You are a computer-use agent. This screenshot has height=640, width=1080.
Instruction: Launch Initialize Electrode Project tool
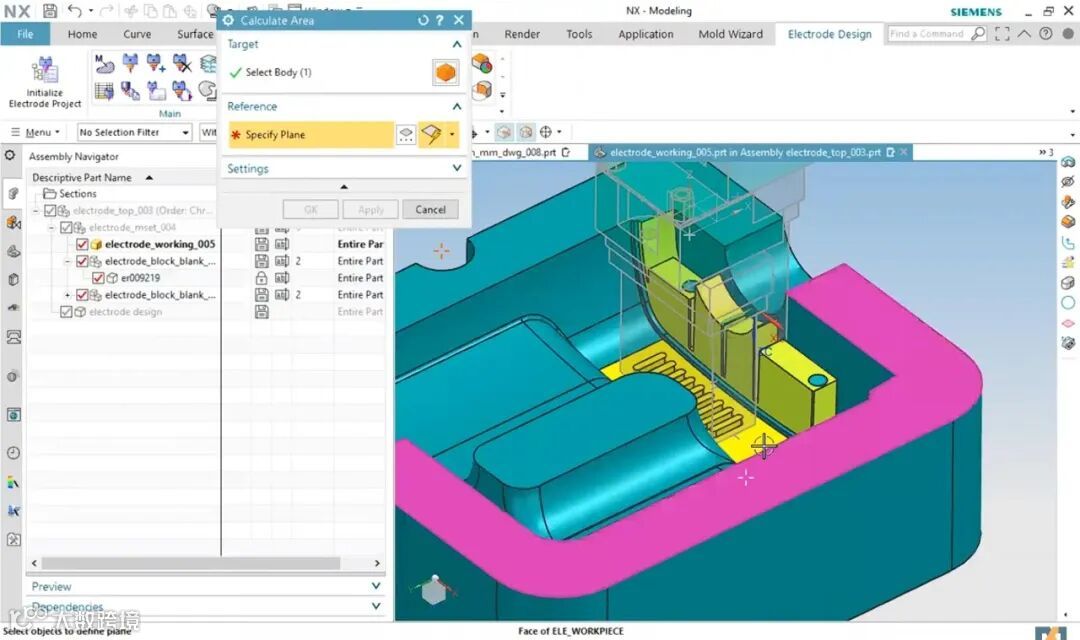point(45,83)
